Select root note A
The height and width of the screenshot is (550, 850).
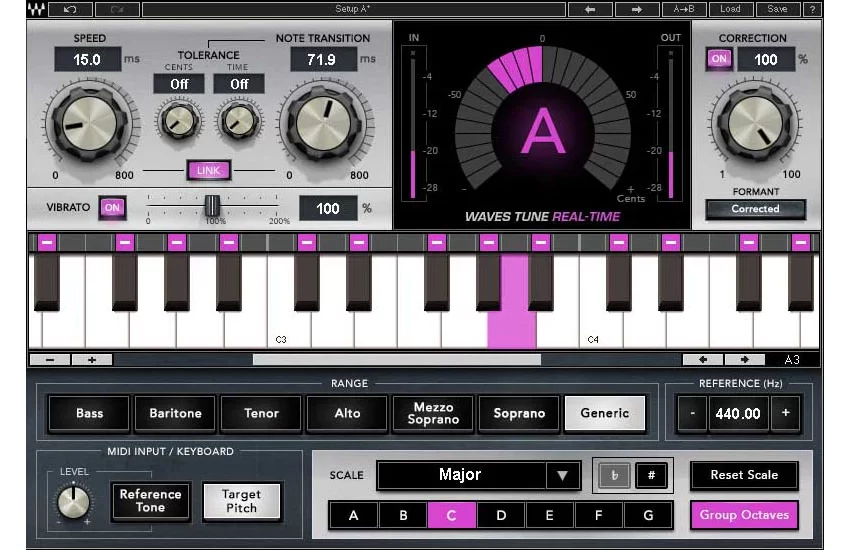pos(354,515)
